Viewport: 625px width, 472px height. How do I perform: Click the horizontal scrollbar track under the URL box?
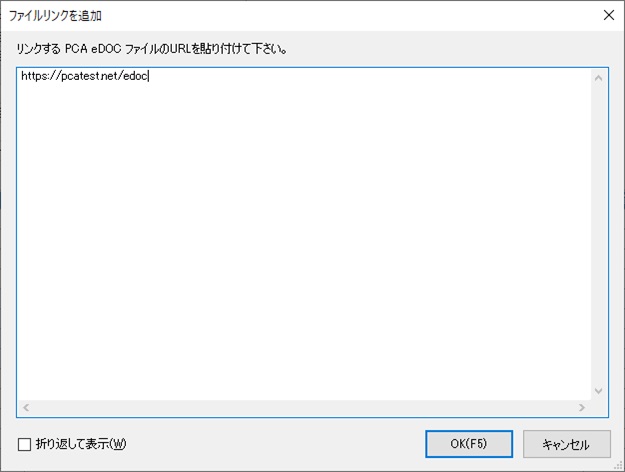[304, 407]
